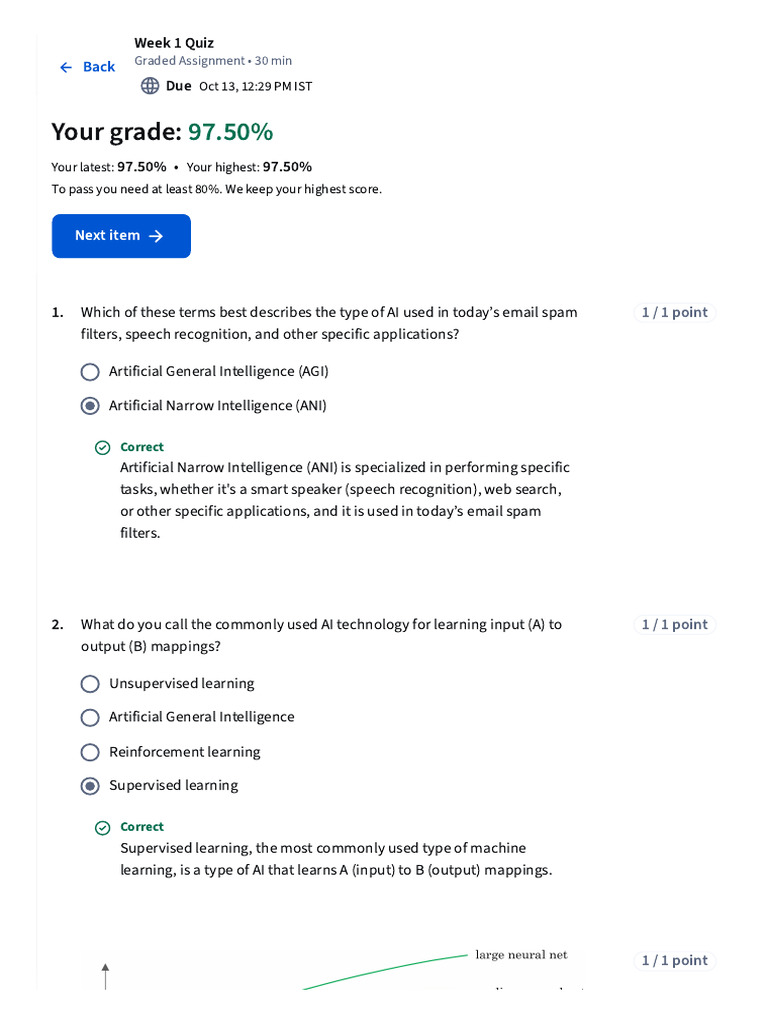Select Artificial General Intelligence (AGI) radio option
Image resolution: width=768 pixels, height=1024 pixels.
(90, 372)
